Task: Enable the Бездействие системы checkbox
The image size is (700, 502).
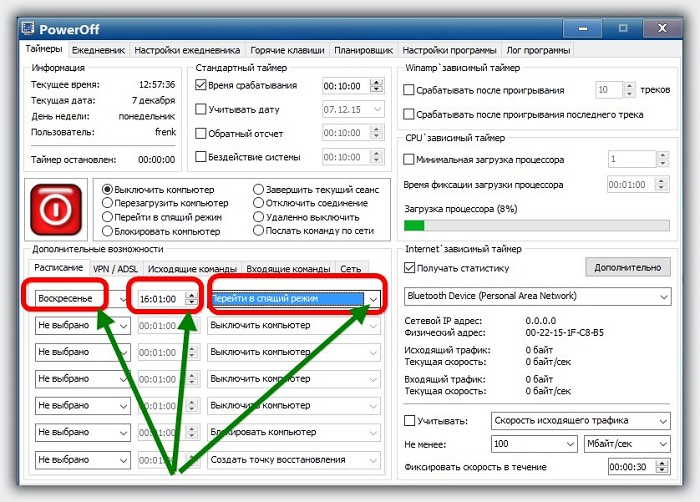Action: point(200,157)
